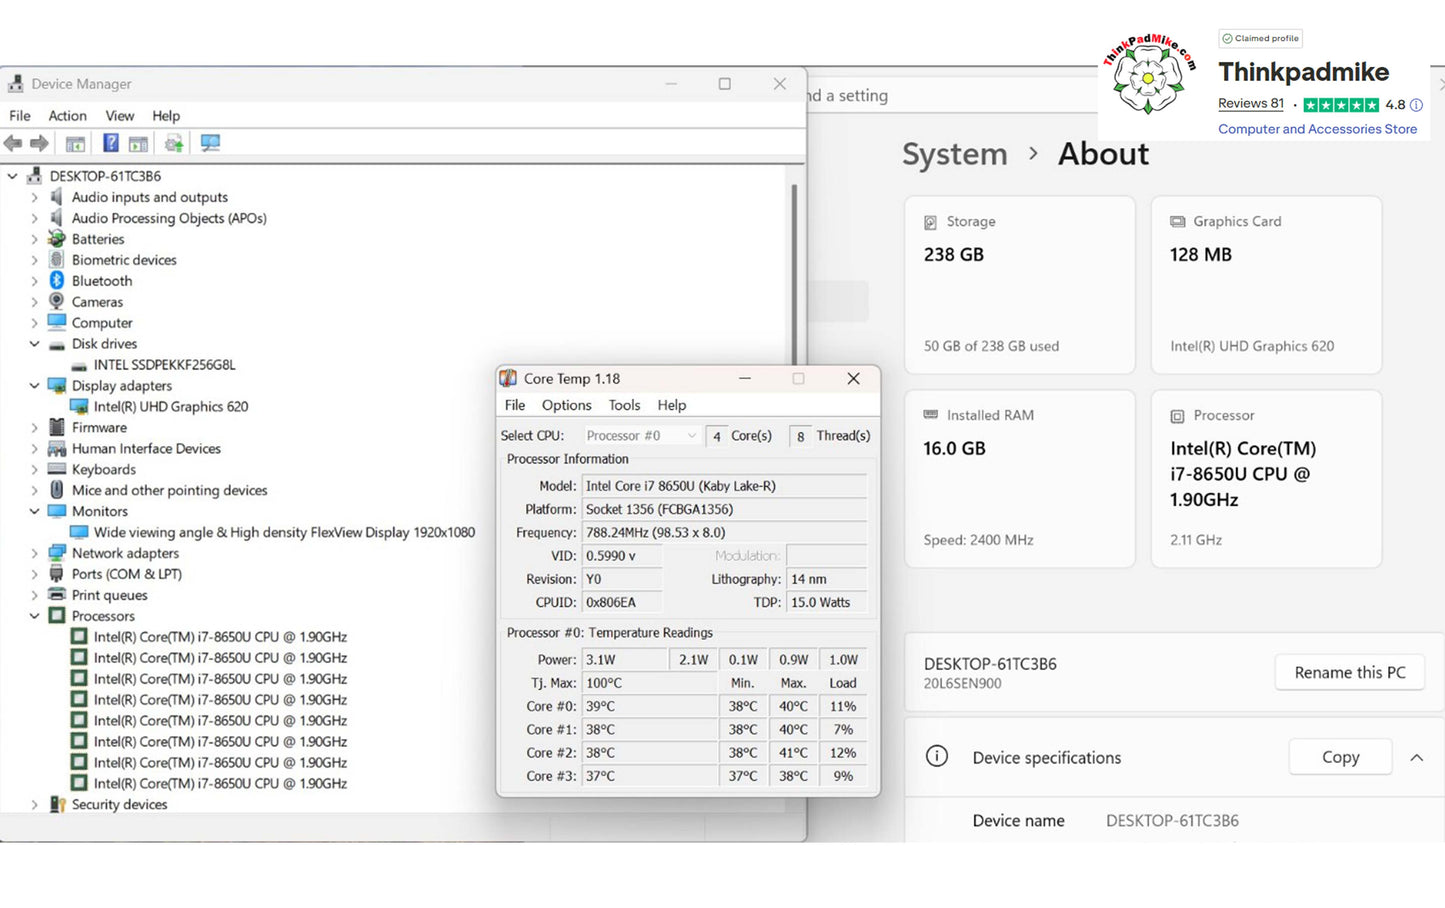The width and height of the screenshot is (1445, 908).
Task: Click the Forward arrow in Device Manager toolbar
Action: coord(39,143)
